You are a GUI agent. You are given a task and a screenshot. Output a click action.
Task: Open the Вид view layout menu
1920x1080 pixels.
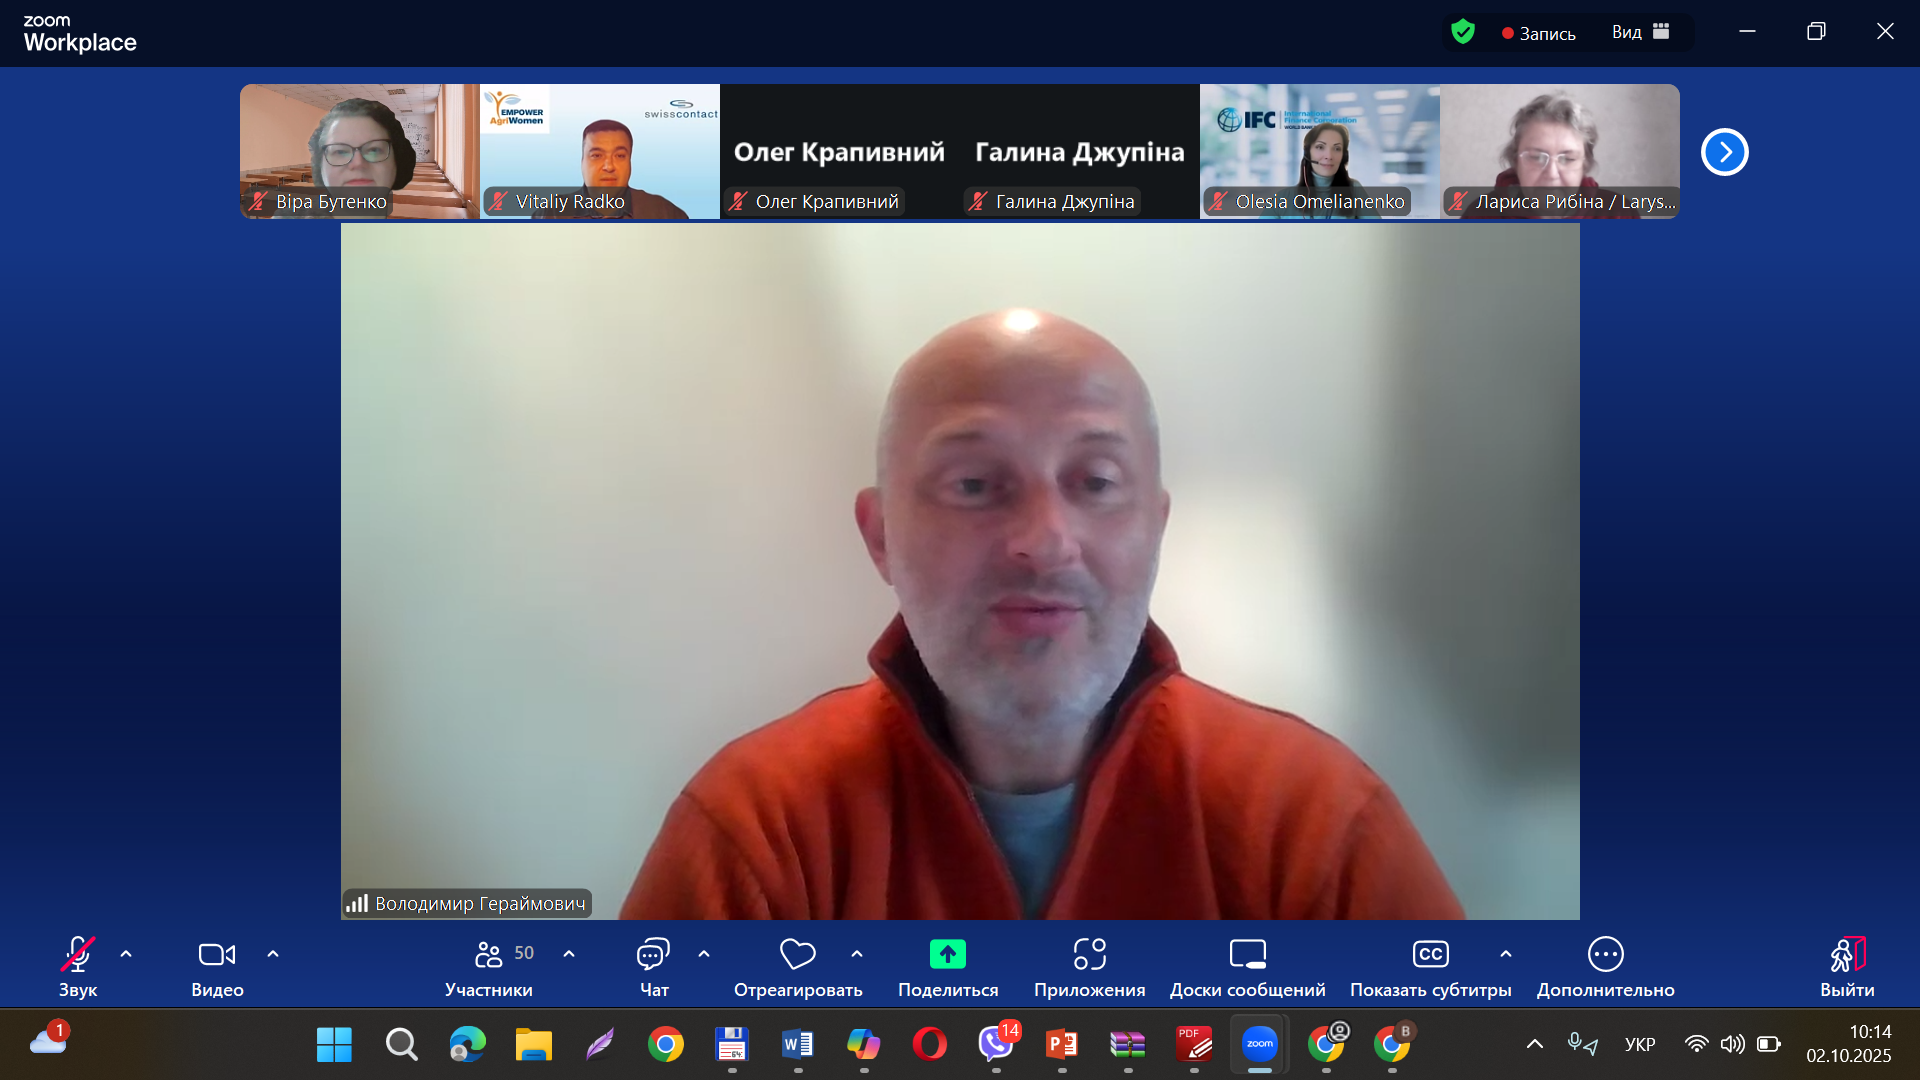[x=1640, y=32]
